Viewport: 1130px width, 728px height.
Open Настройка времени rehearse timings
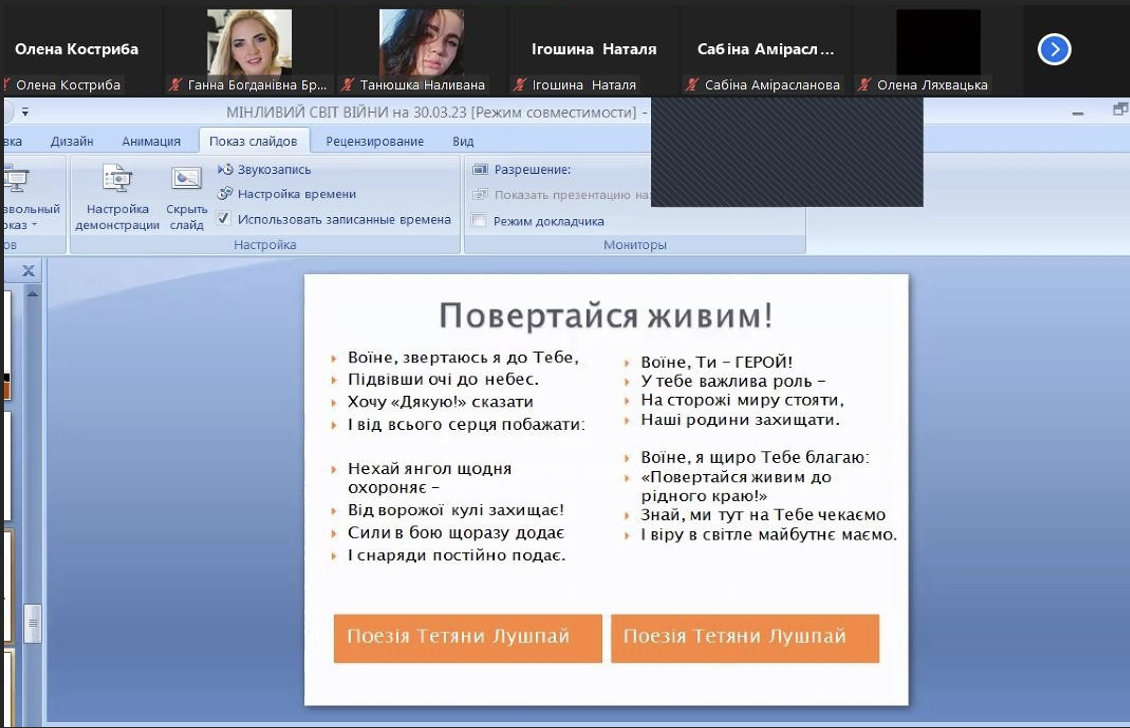coord(226,194)
